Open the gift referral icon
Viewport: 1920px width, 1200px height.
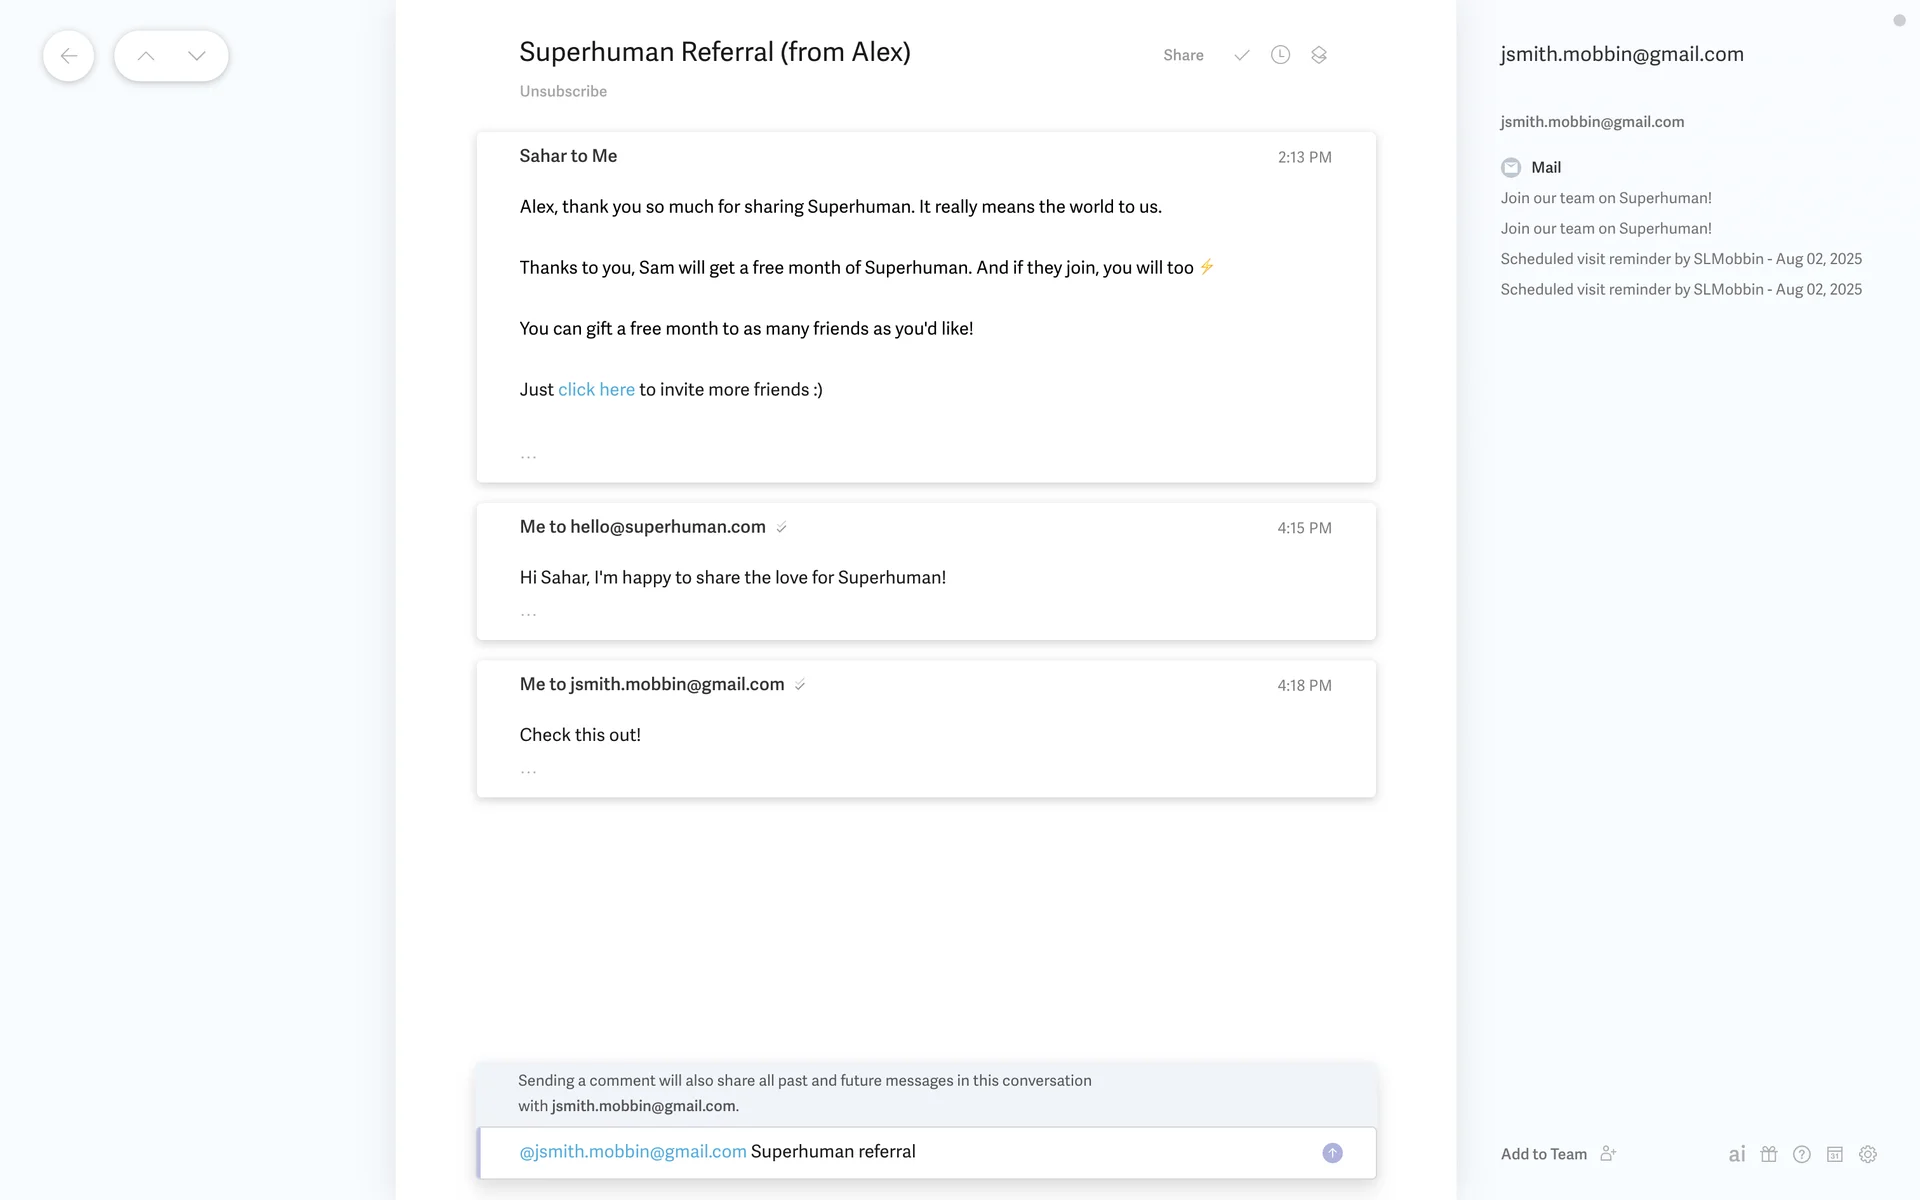pos(1769,1154)
